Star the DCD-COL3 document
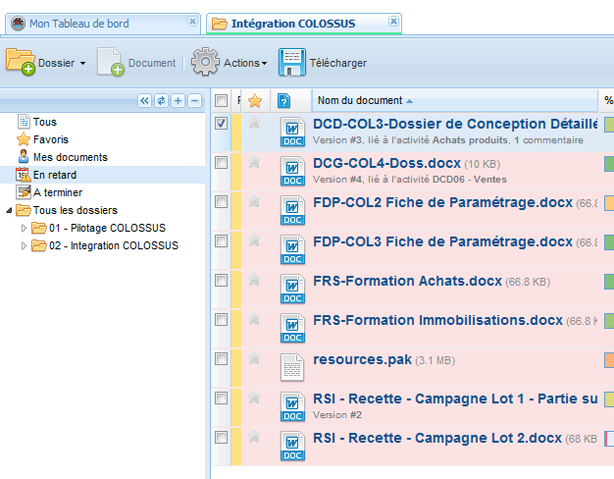The image size is (614, 479). (x=255, y=123)
